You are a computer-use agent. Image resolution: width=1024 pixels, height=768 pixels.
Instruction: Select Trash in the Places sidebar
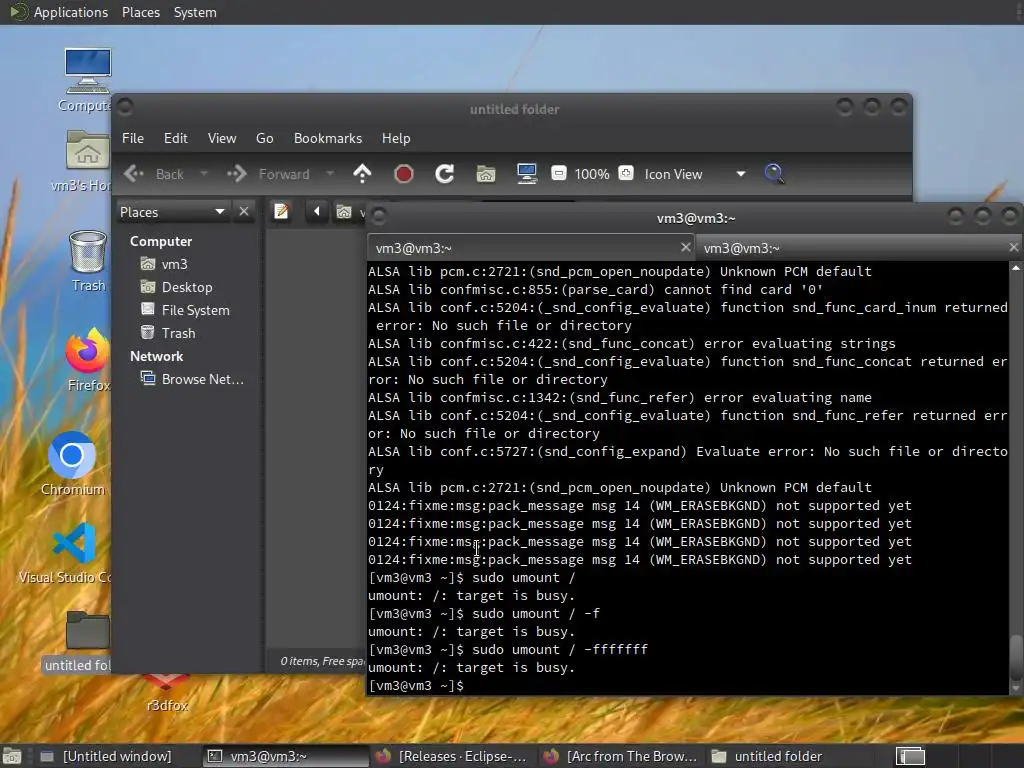[178, 333]
